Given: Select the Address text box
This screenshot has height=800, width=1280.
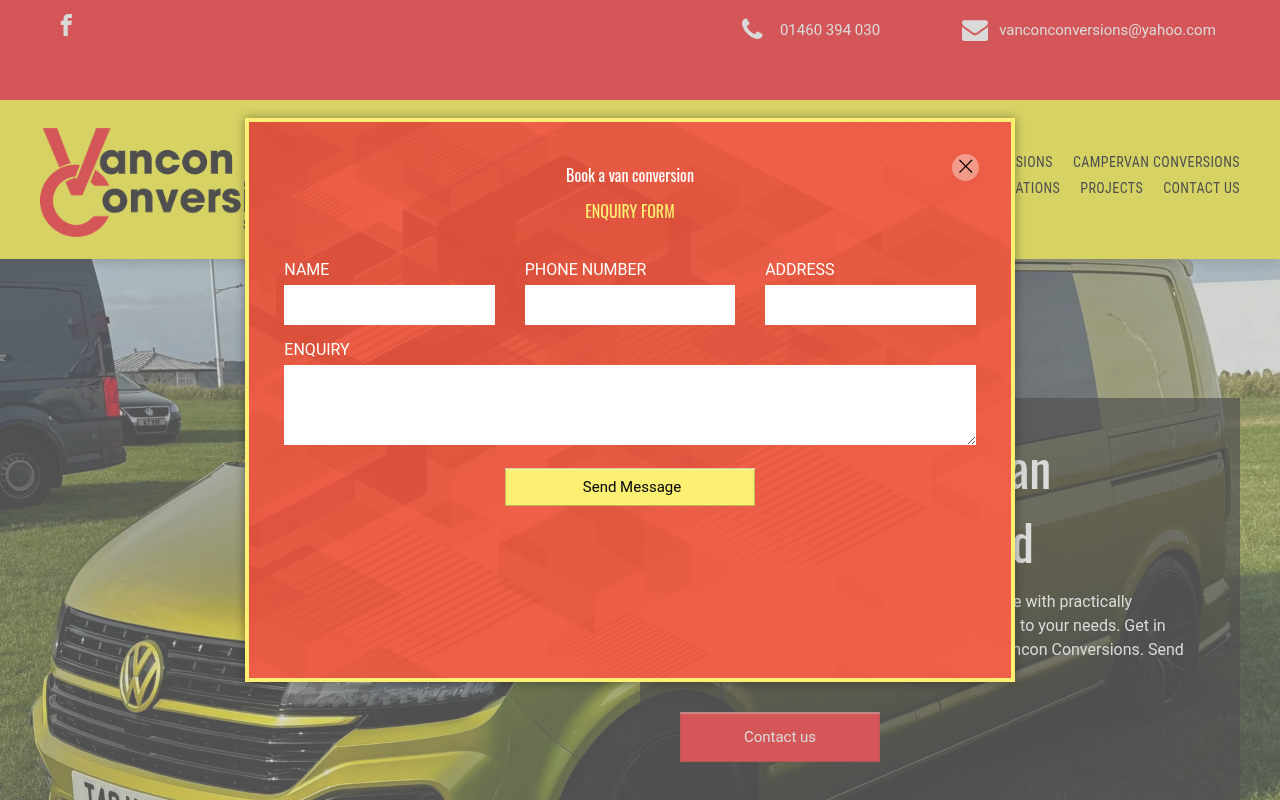Looking at the screenshot, I should coord(870,305).
